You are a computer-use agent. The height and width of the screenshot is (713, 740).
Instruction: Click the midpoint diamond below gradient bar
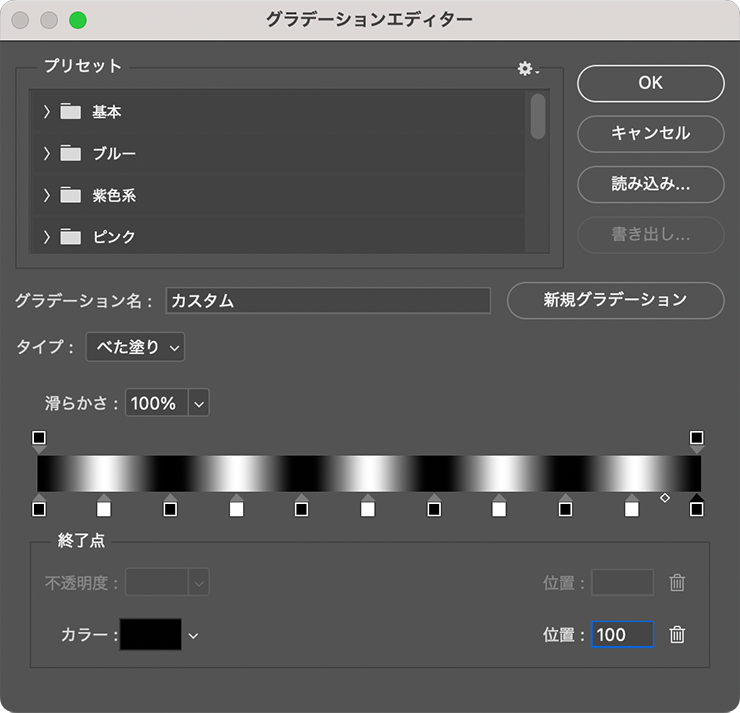pos(665,497)
